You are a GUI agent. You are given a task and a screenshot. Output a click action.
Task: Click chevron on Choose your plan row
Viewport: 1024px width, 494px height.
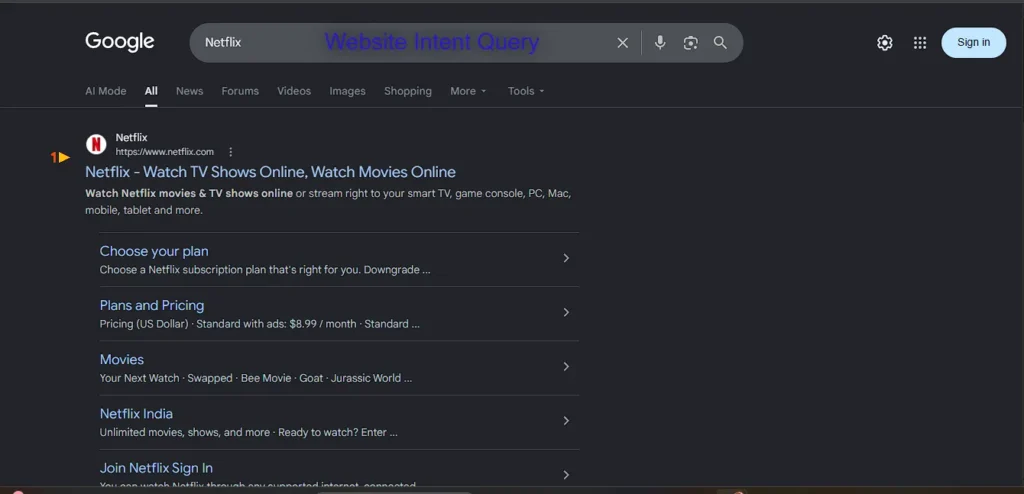pyautogui.click(x=566, y=258)
